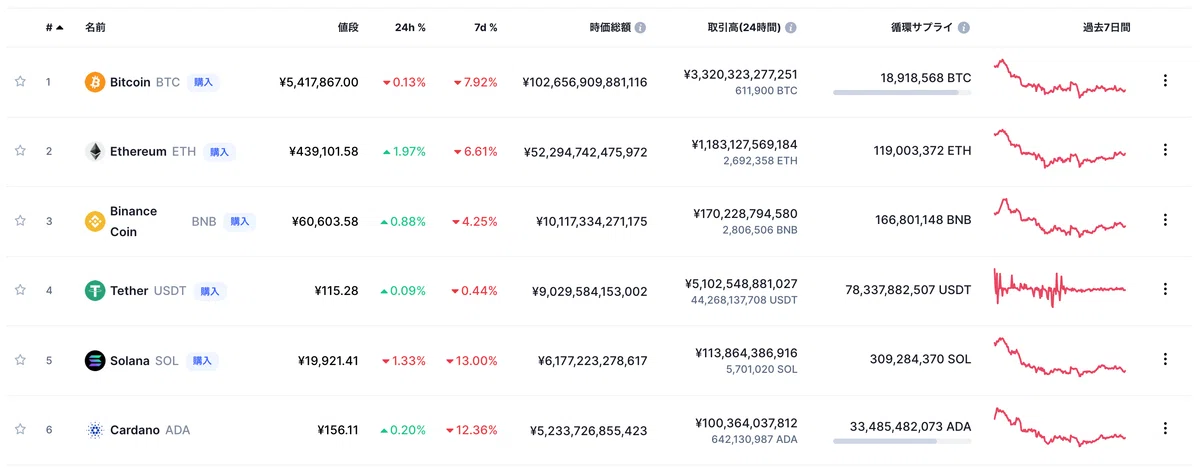Open three-dot menu for Ethereum row
The image size is (1200, 474).
point(1165,151)
